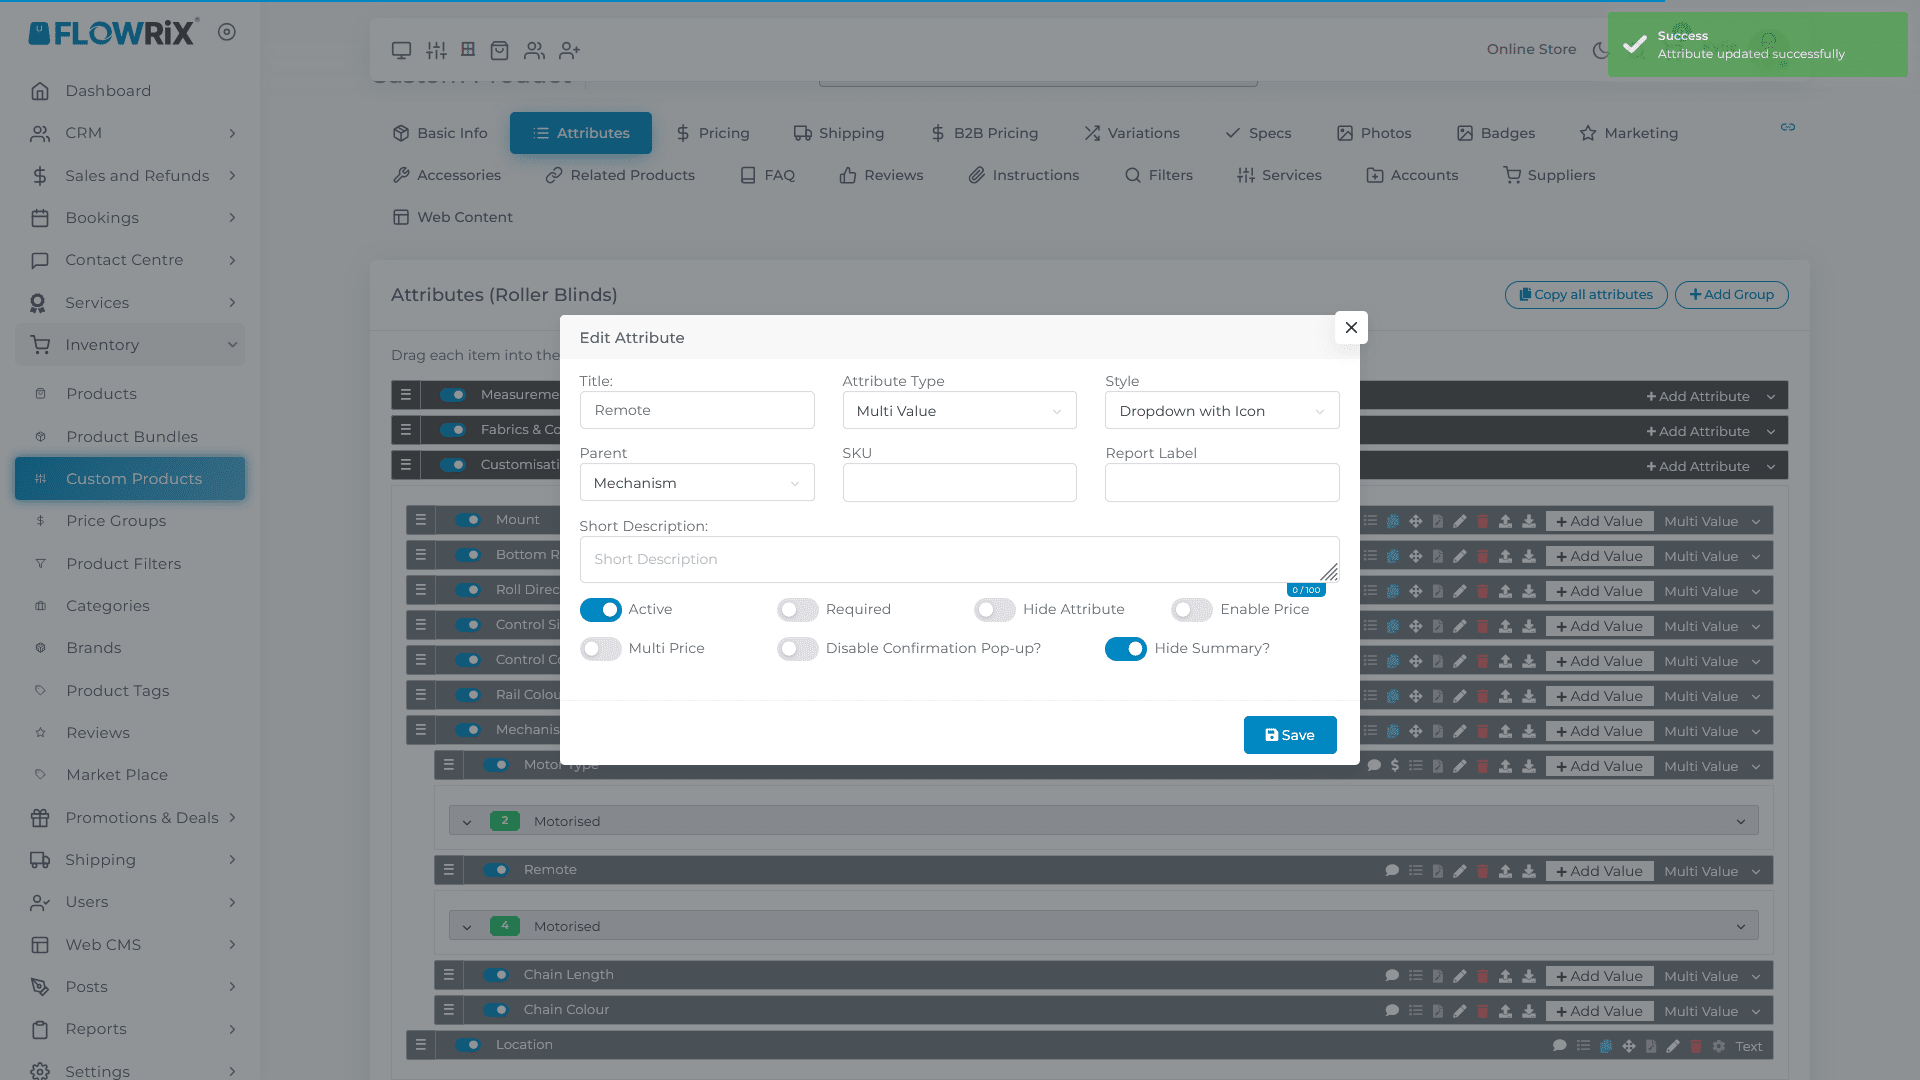Save the edited attribute
The image size is (1920, 1080).
click(1289, 735)
